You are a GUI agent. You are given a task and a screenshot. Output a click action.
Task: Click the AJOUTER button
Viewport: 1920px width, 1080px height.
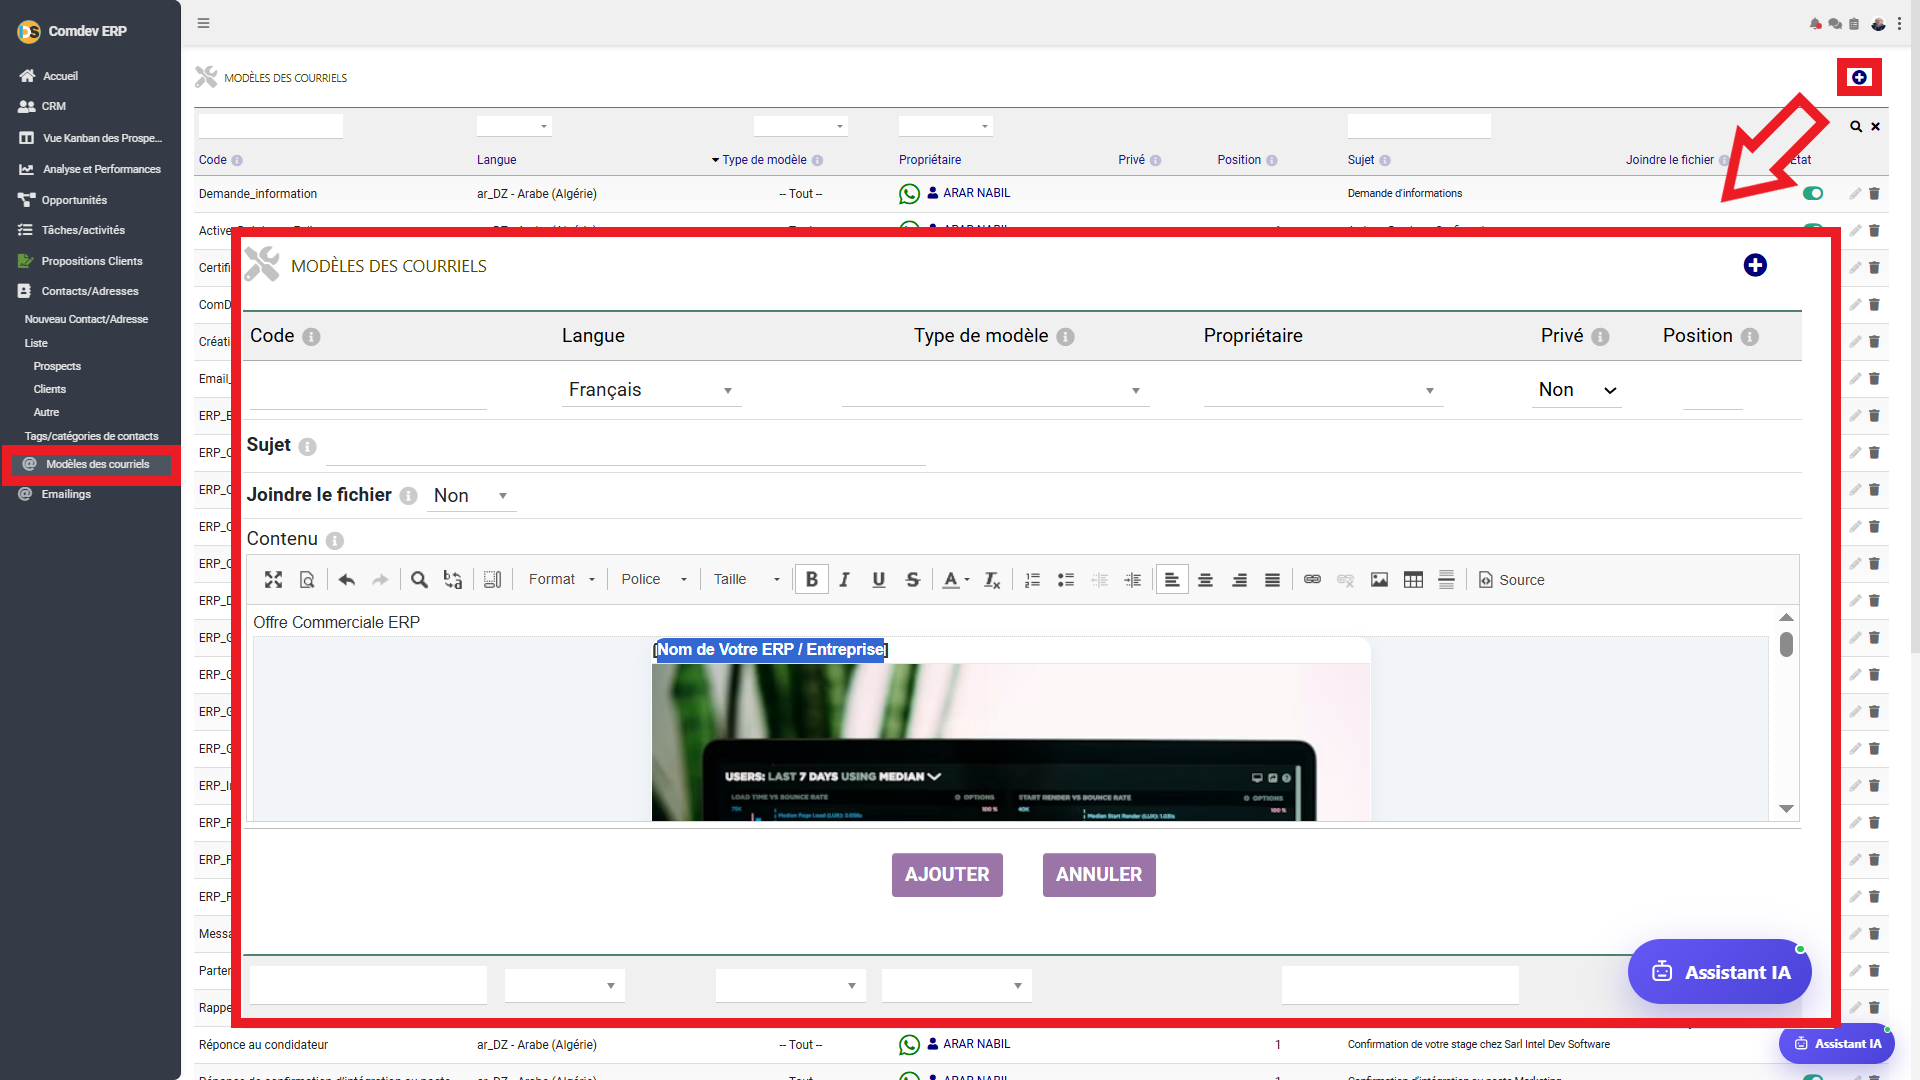(x=947, y=875)
